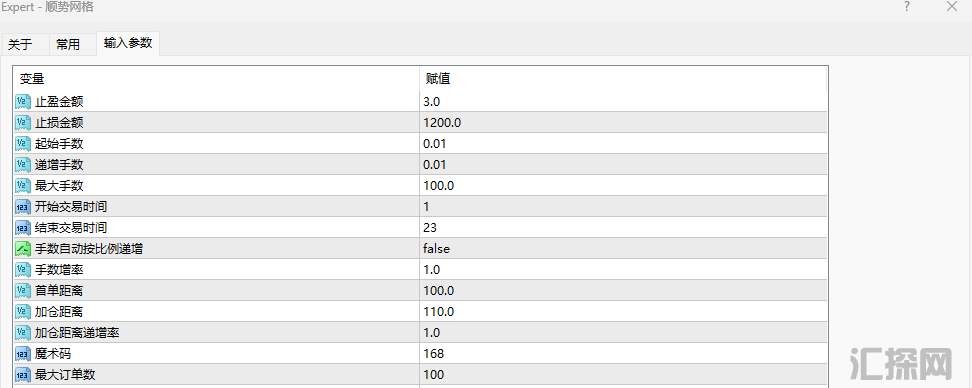Open the 常用 tab
Image resolution: width=972 pixels, height=388 pixels.
pyautogui.click(x=68, y=45)
